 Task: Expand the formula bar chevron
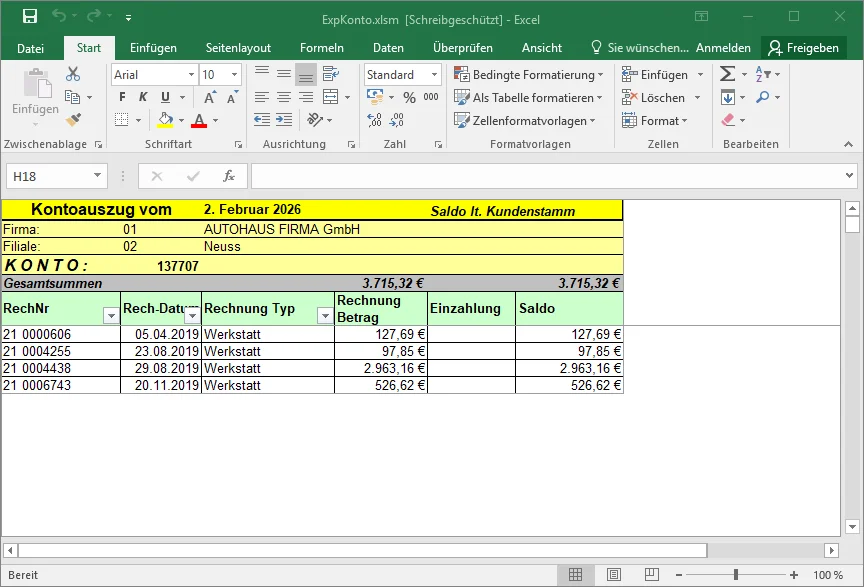coord(849,176)
